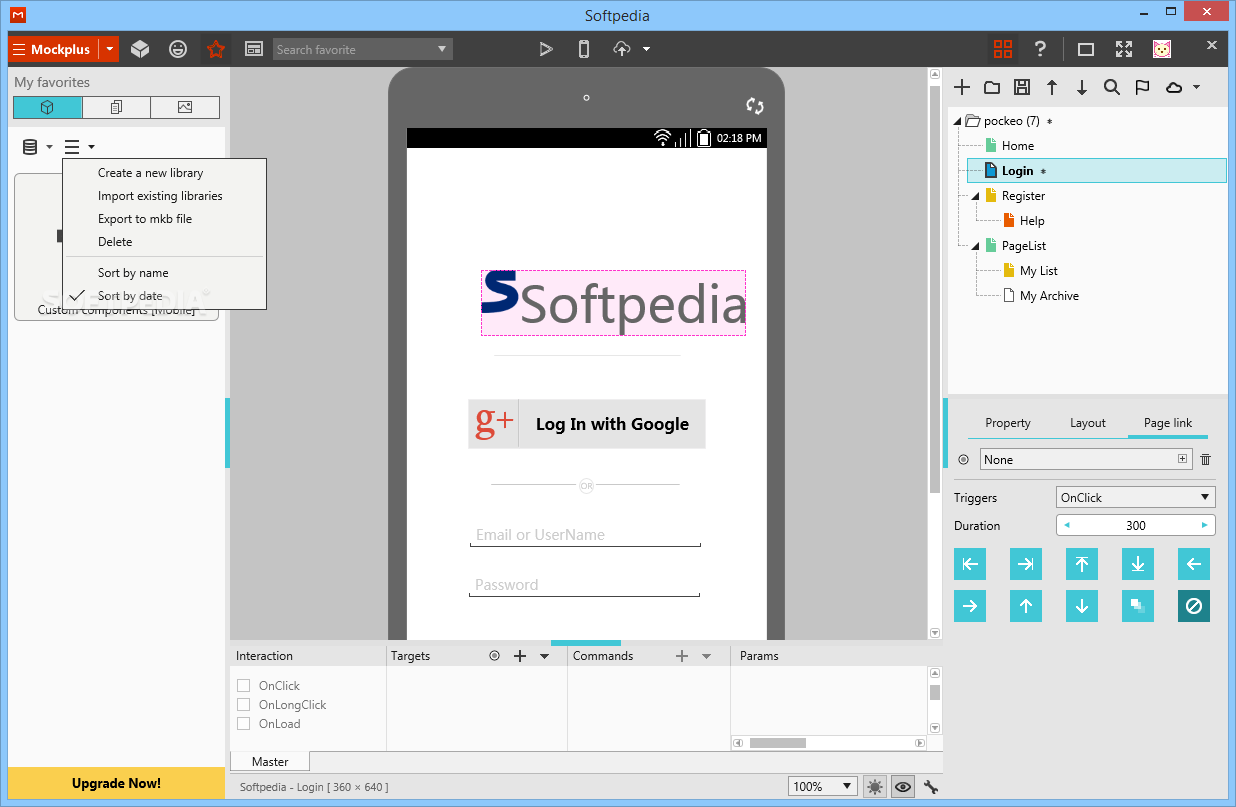Open the Master tab

[270, 762]
